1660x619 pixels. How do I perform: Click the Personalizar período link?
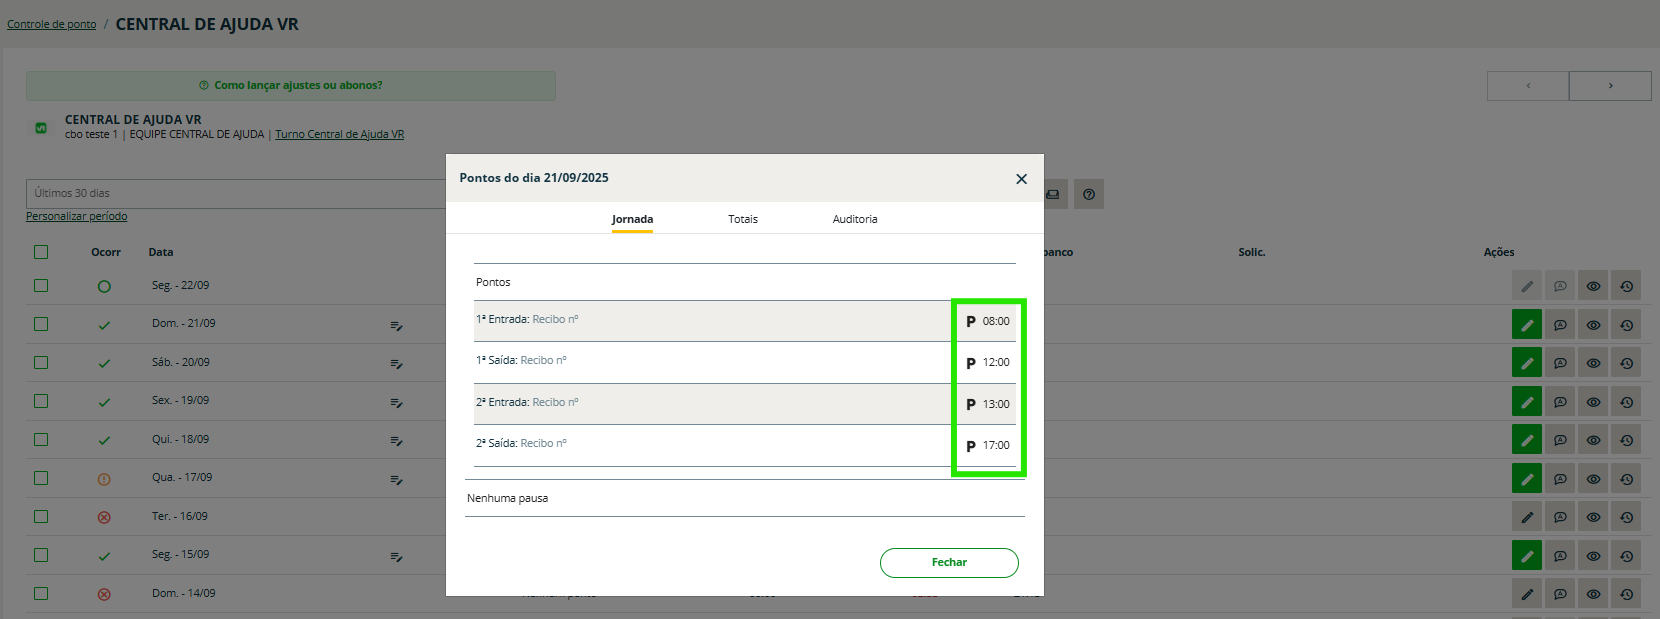(x=77, y=216)
